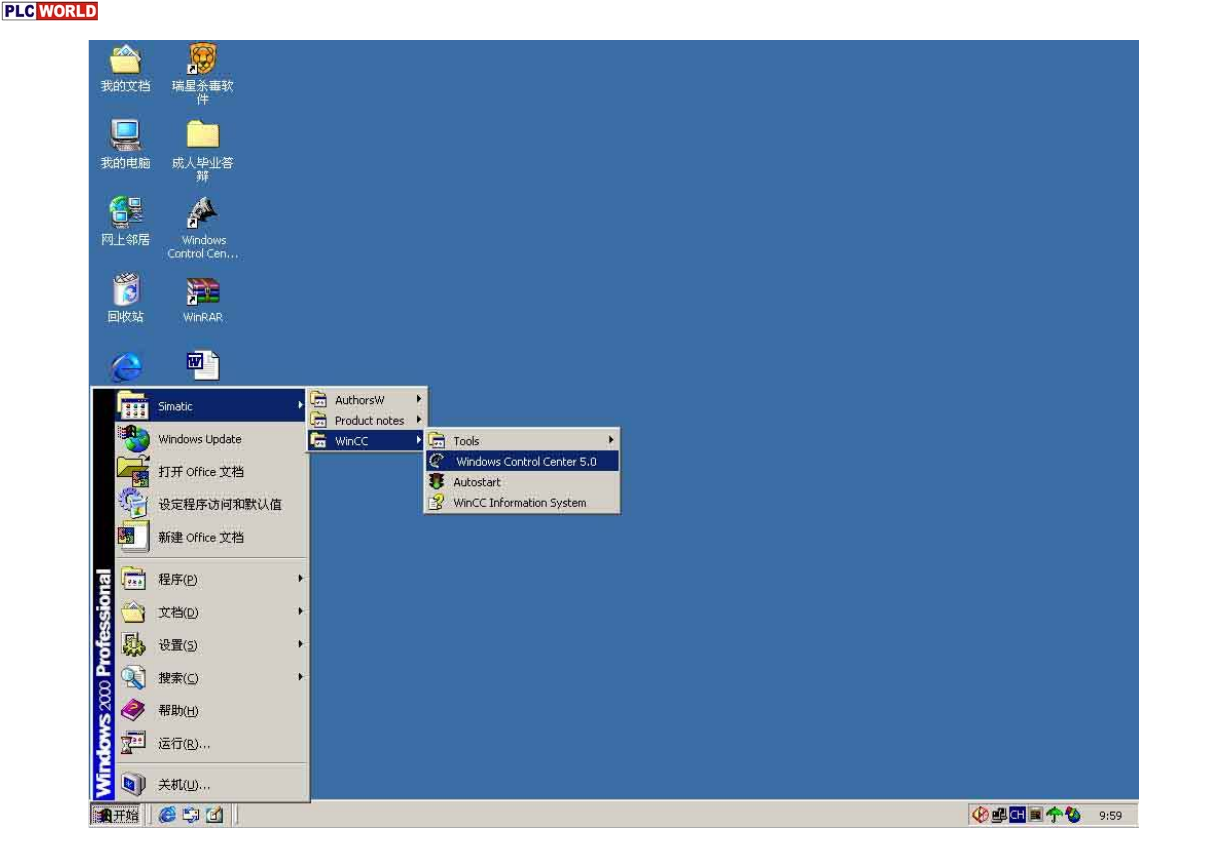Launch Windows Control Center 5.0 from WinCC menu

pos(522,461)
